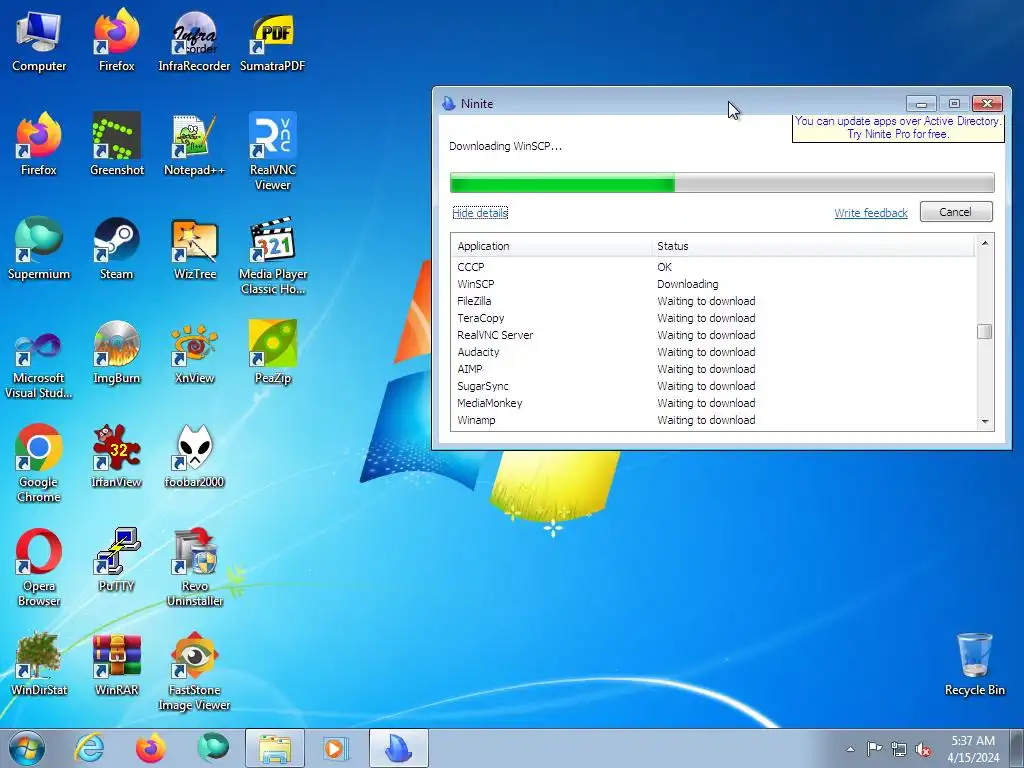Click the app list scrollbar thumb
The image size is (1024, 768).
pos(984,332)
